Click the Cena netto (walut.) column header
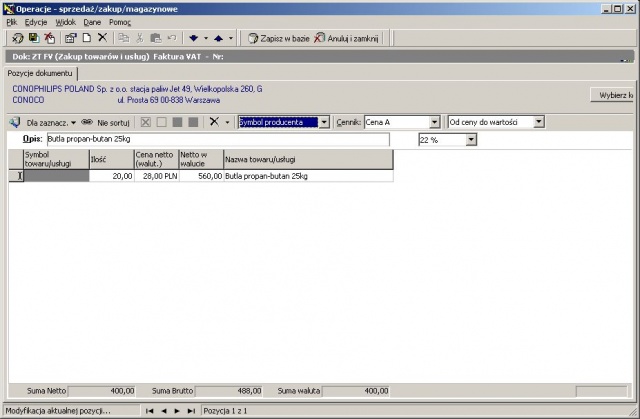Image resolution: width=640 pixels, height=419 pixels. [x=157, y=159]
